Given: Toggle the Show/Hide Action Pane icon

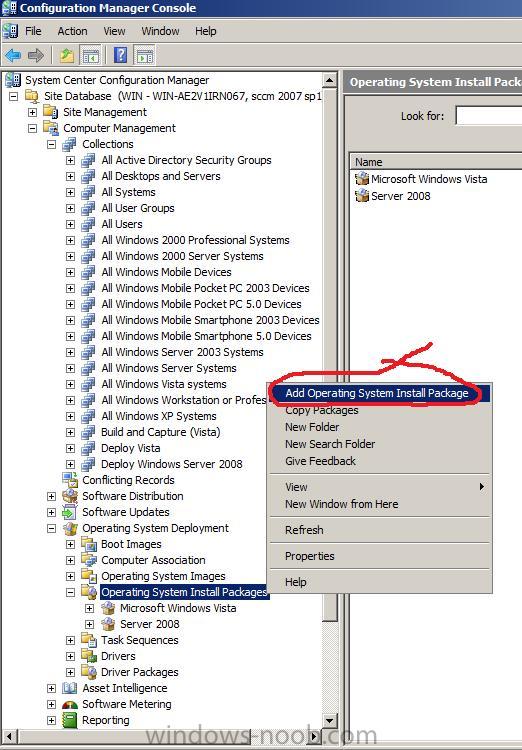Looking at the screenshot, I should coord(144,55).
